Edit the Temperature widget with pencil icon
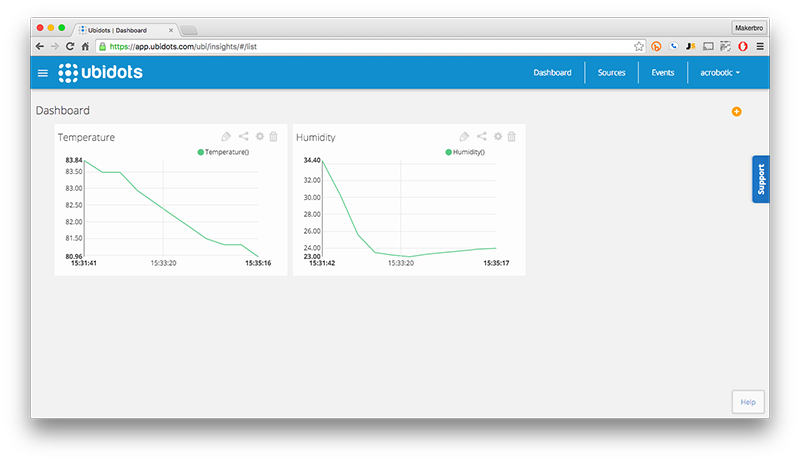The image size is (800, 462). pos(226,137)
